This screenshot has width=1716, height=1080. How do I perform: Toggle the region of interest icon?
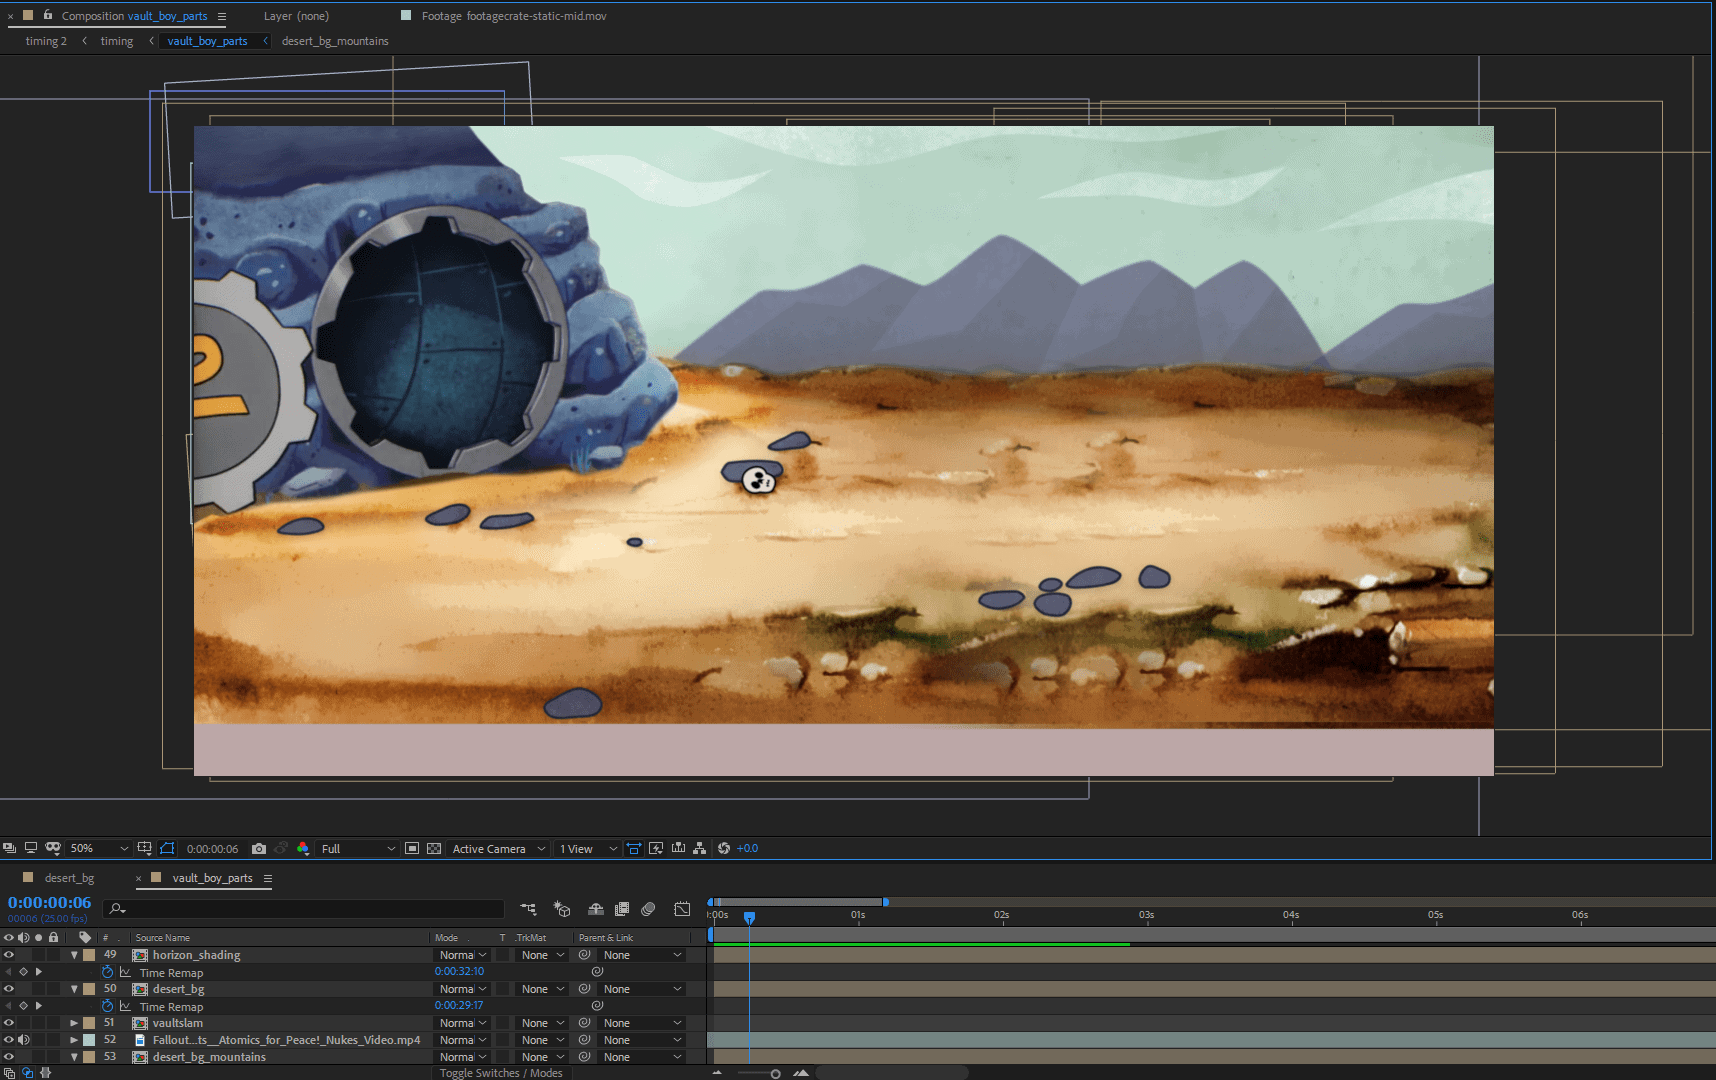point(412,848)
